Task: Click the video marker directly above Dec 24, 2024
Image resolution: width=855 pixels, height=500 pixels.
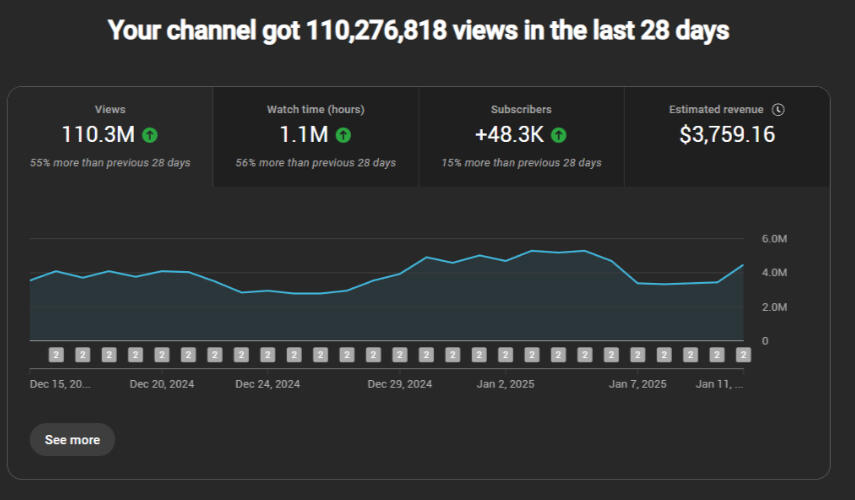Action: pyautogui.click(x=267, y=355)
